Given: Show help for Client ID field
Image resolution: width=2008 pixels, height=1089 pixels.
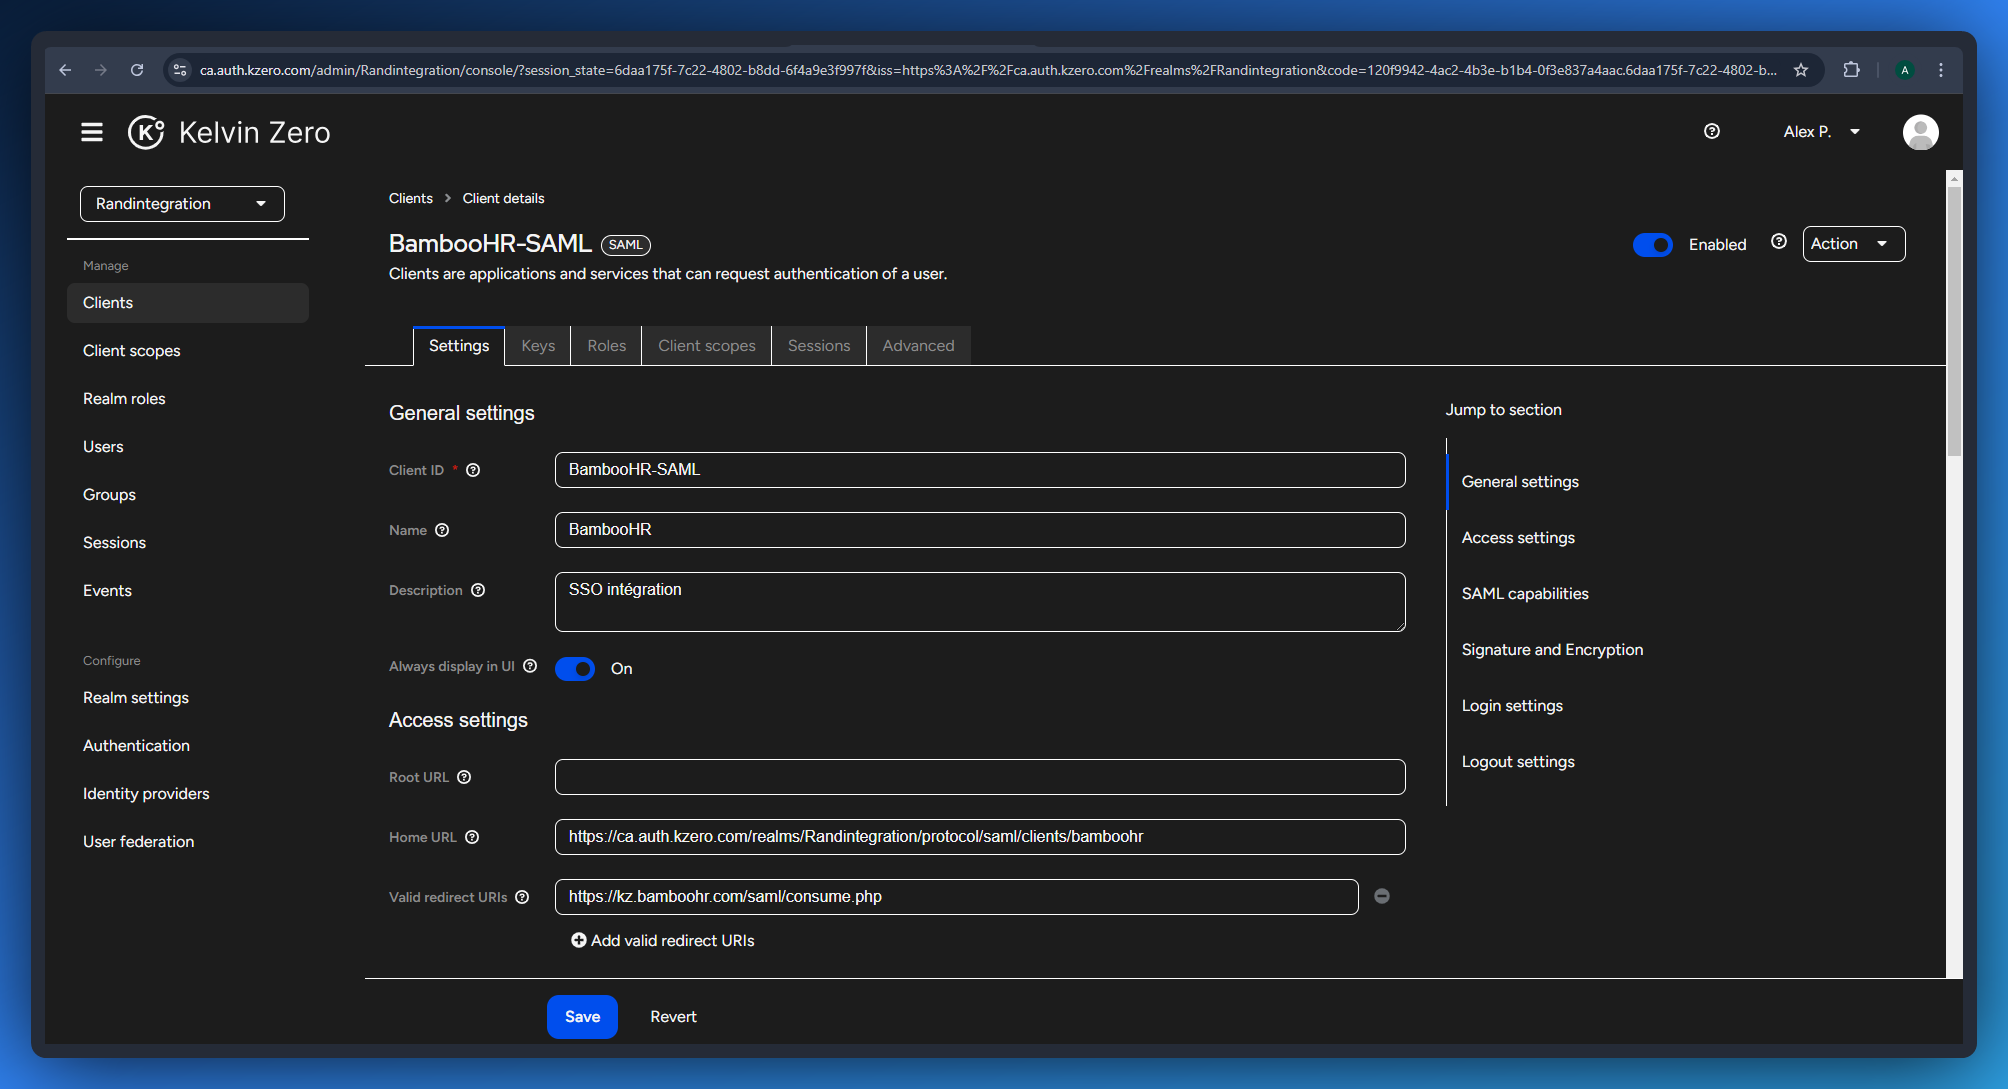Looking at the screenshot, I should (473, 470).
